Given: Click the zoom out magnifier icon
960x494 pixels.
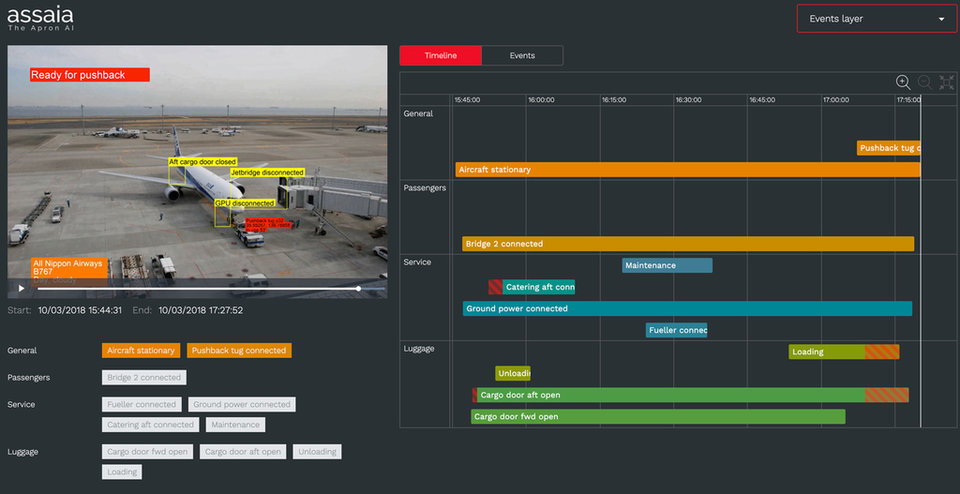Looking at the screenshot, I should click(925, 83).
